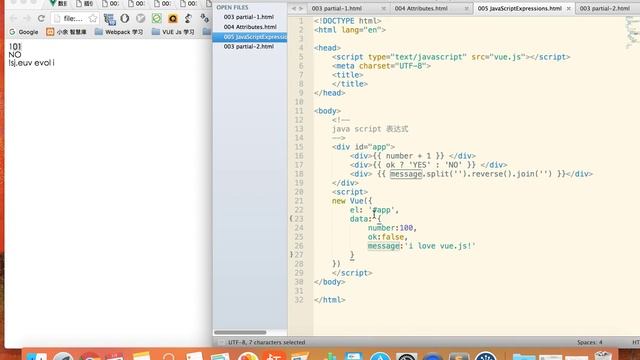This screenshot has width=640, height=360.
Task: Open the Trash in the Dock
Action: 603,355
